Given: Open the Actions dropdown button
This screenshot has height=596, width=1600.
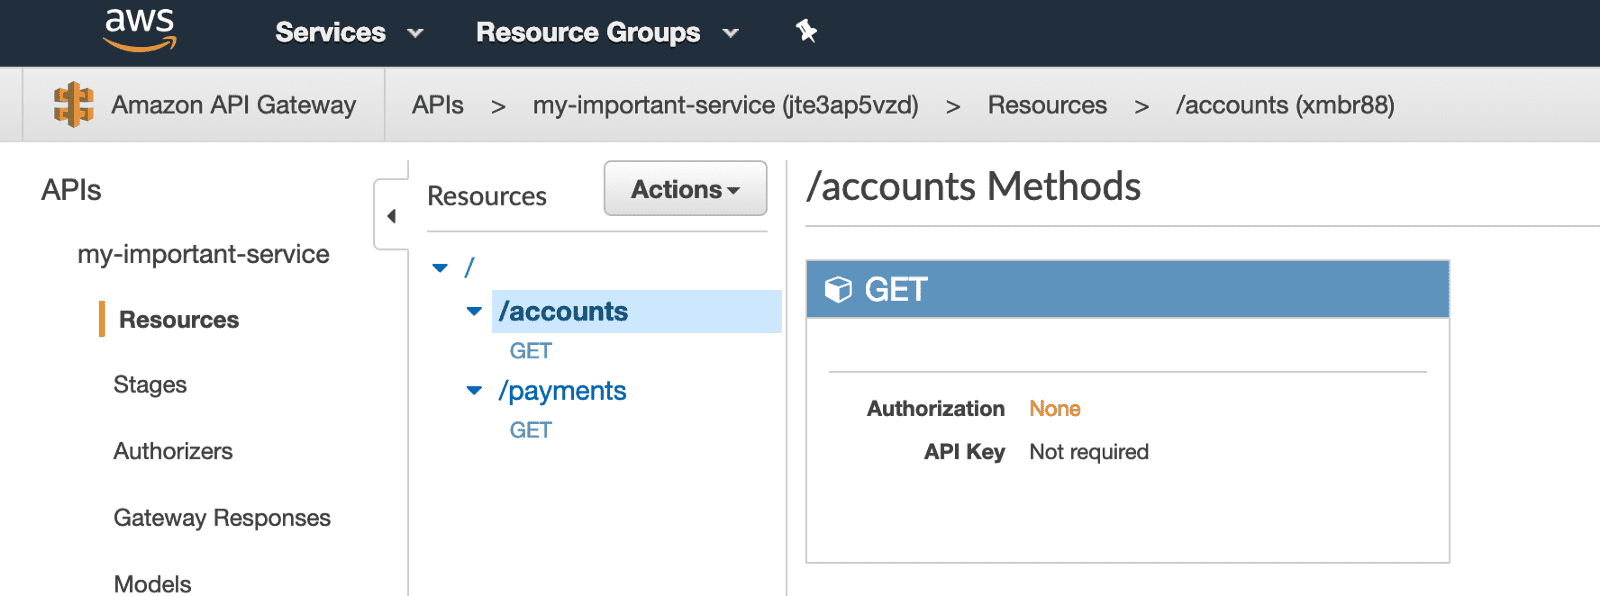Looking at the screenshot, I should [685, 188].
